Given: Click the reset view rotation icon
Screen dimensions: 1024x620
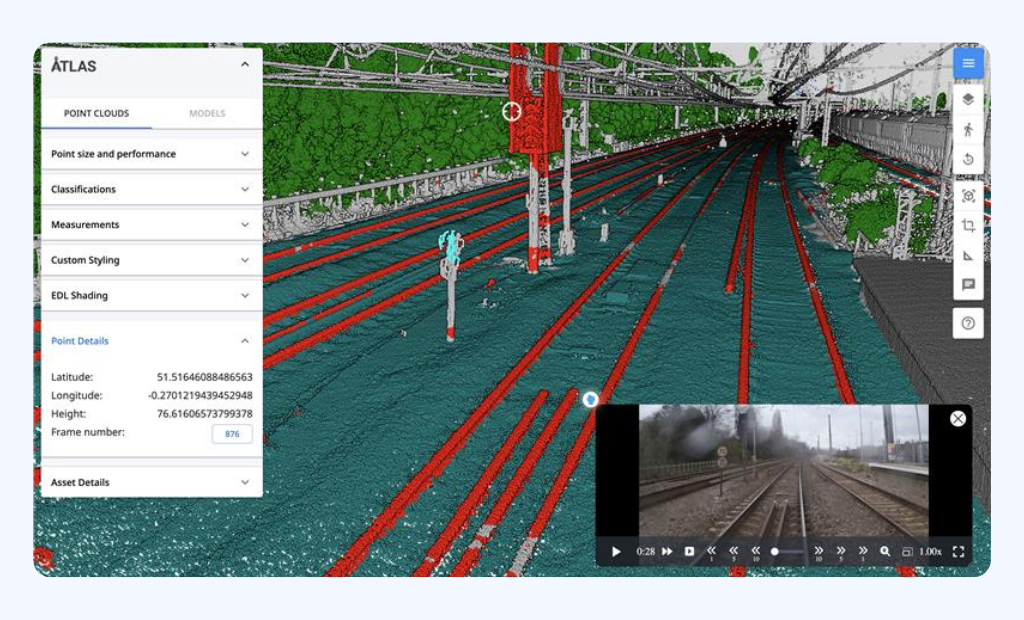Looking at the screenshot, I should click(967, 161).
